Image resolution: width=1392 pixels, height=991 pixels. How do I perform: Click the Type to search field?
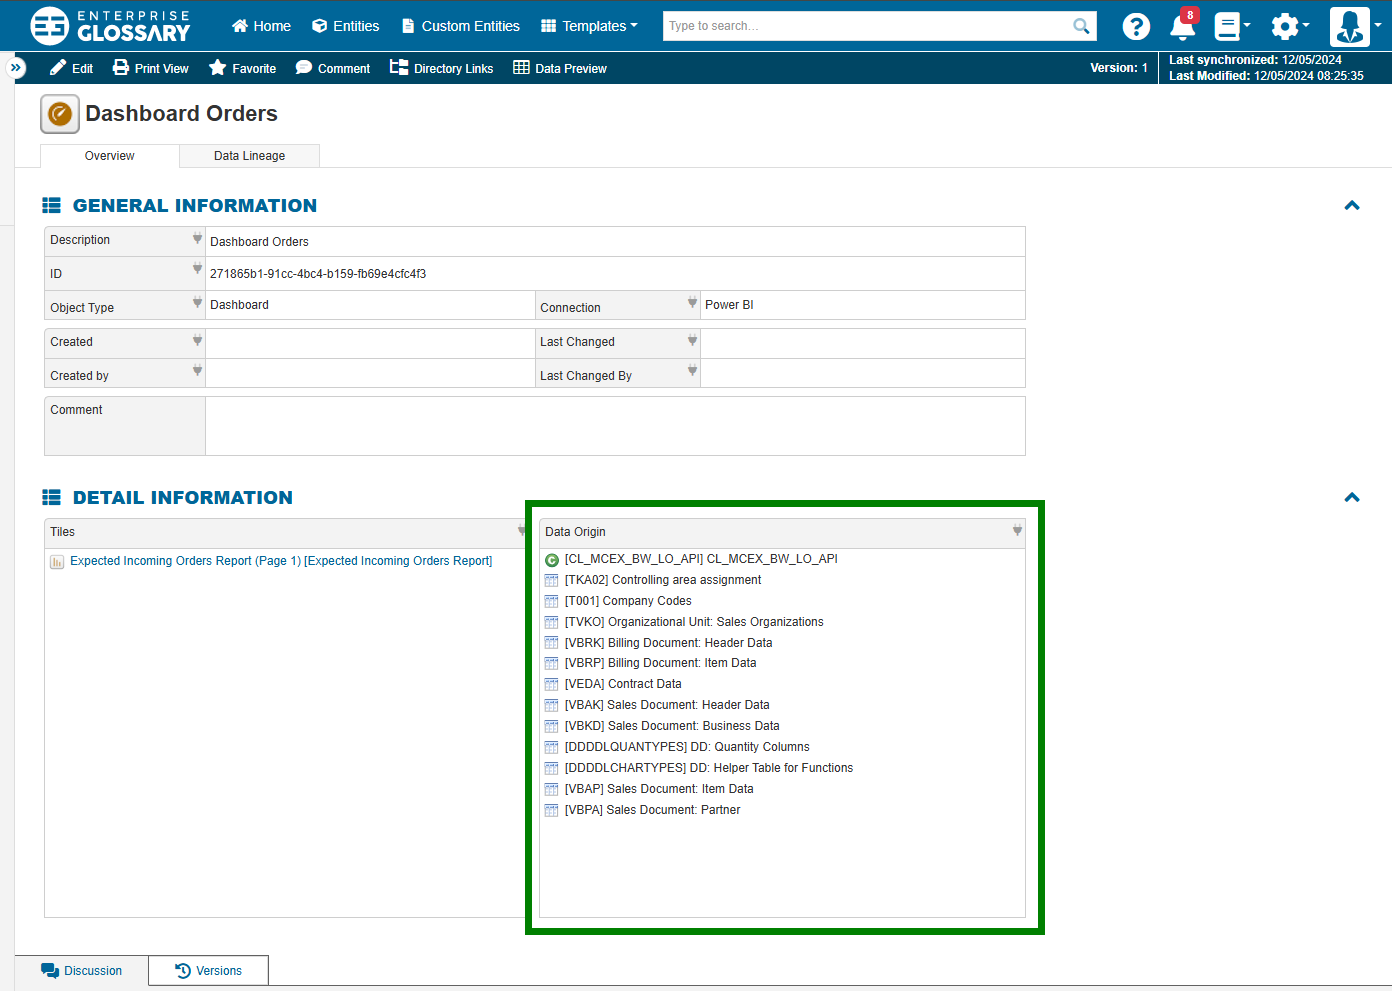click(x=866, y=26)
